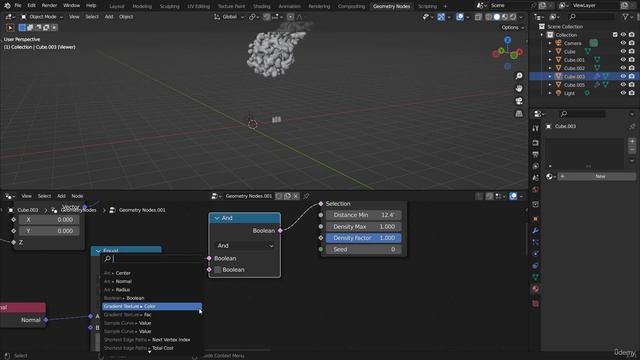This screenshot has width=640, height=360.
Task: Select the tweak select tool icon
Action: point(10,28)
